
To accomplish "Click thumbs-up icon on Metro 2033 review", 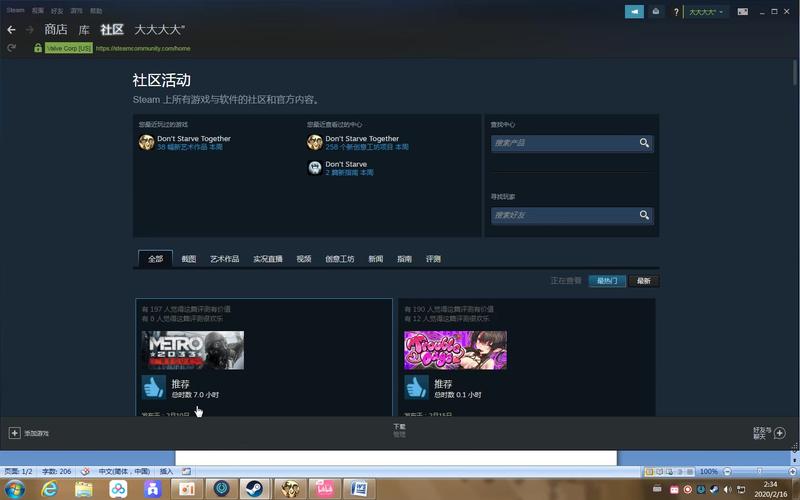I will click(x=154, y=388).
